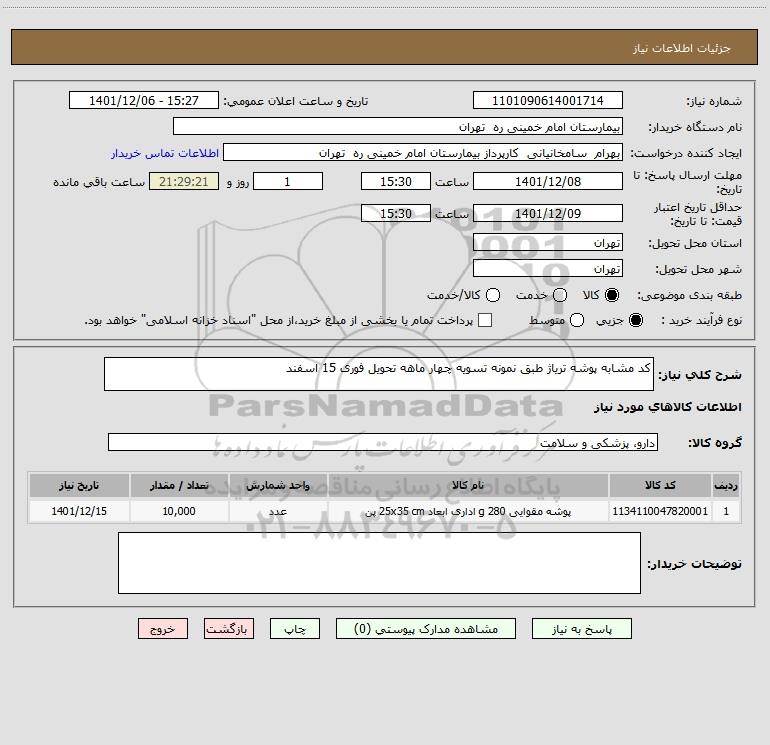Click product code 1134110047820001 cell
Viewport: 770px width, 745px height.
point(660,511)
